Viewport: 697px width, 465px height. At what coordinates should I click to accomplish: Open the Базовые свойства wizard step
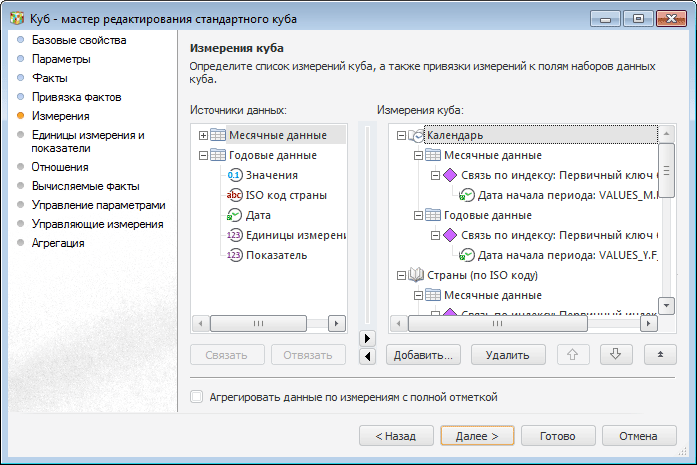coord(79,41)
